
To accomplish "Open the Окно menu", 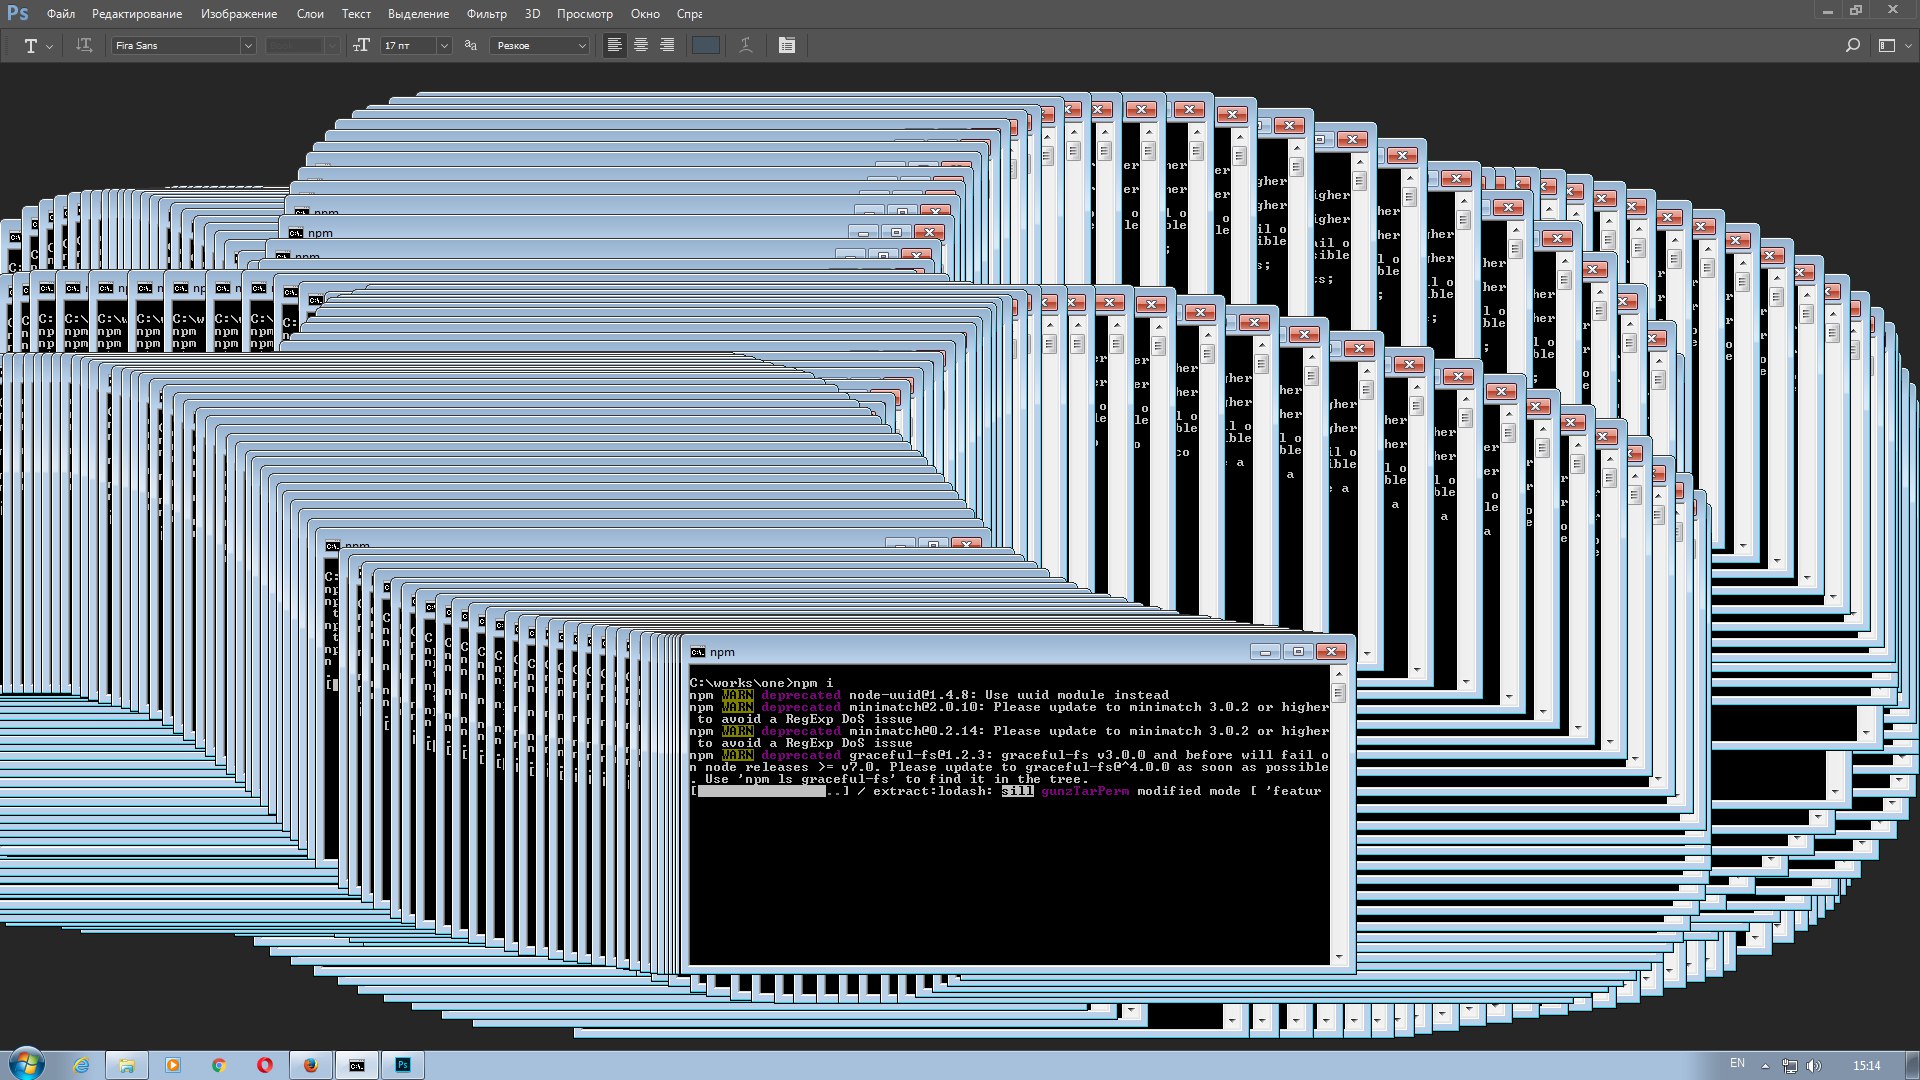I will pos(645,14).
